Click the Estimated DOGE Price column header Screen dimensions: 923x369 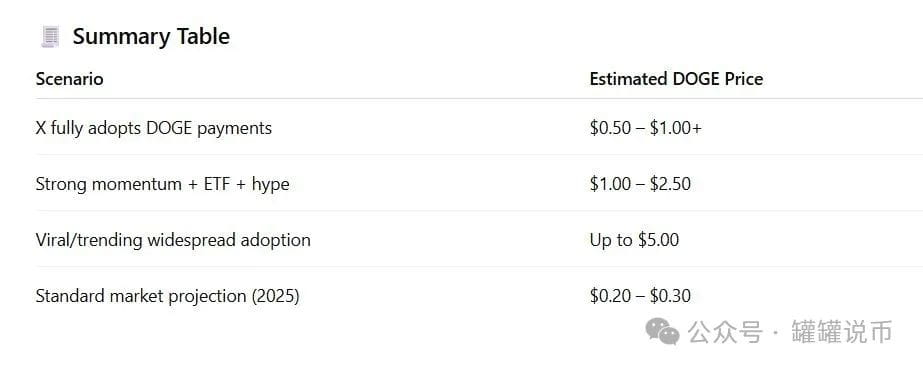[676, 79]
